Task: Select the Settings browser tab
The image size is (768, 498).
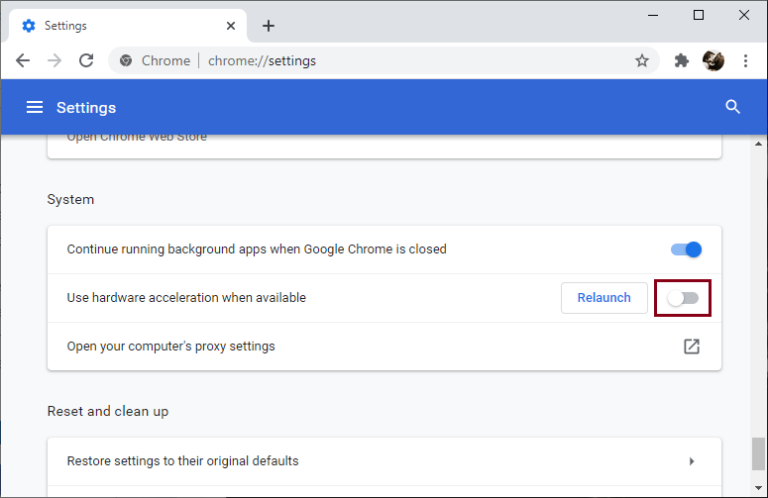Action: [x=110, y=26]
